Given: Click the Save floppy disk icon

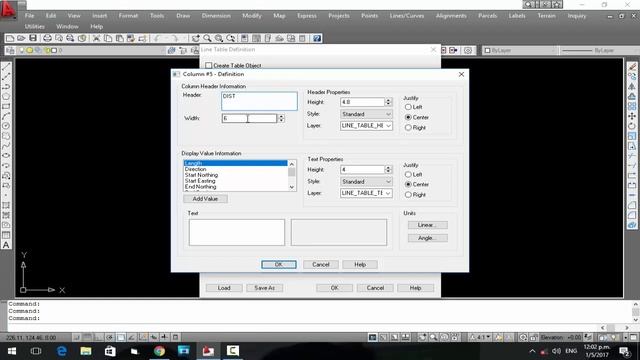Looking at the screenshot, I should (33, 38).
